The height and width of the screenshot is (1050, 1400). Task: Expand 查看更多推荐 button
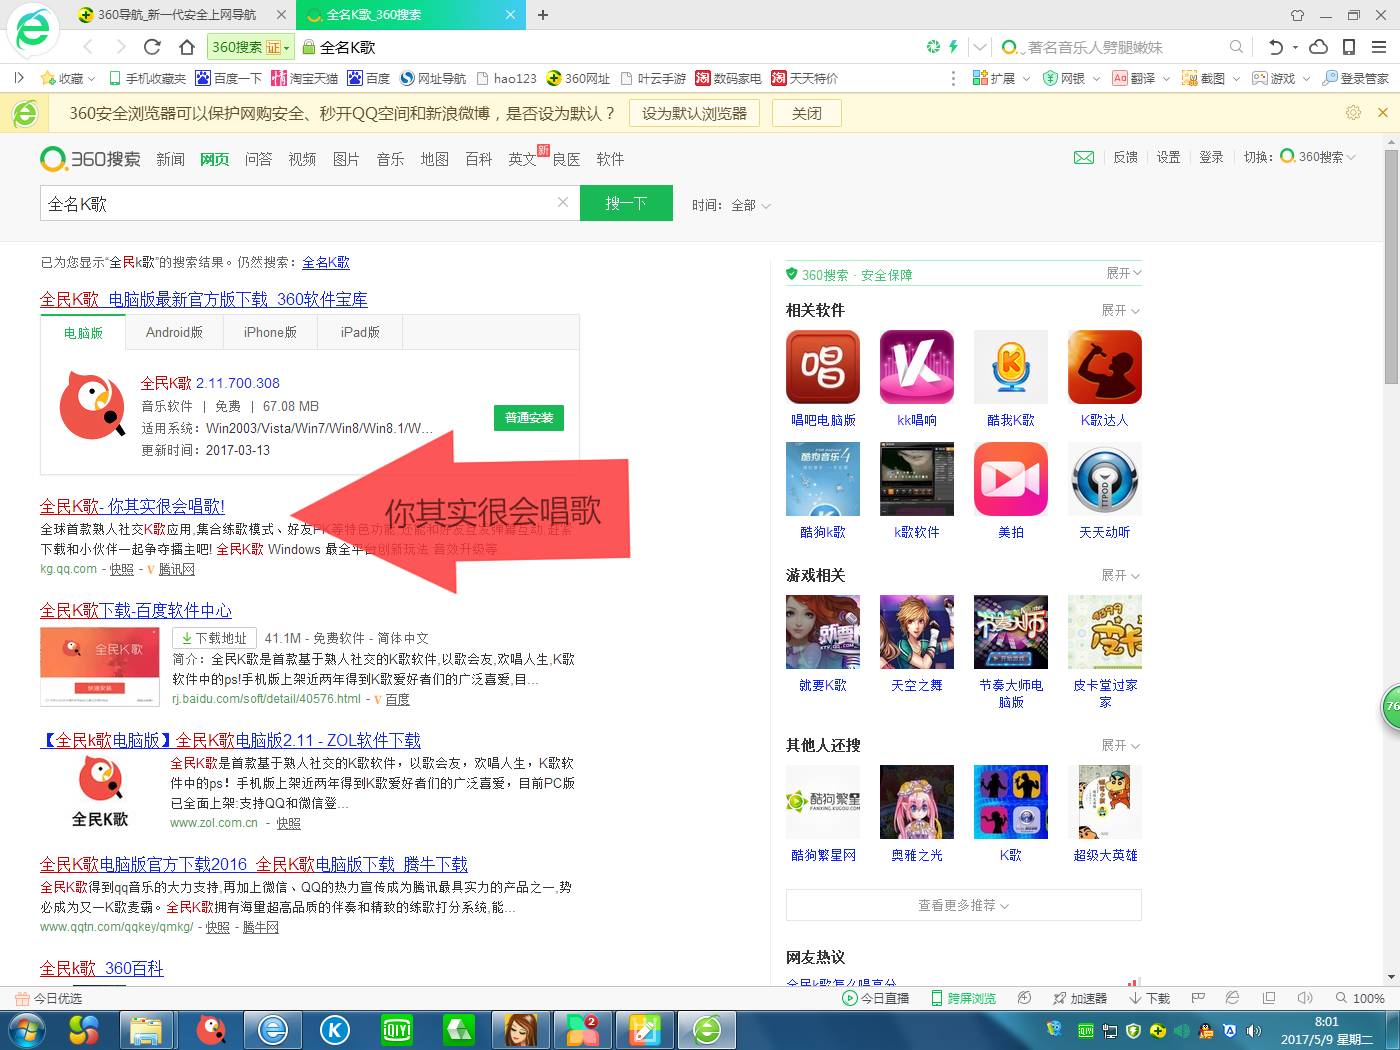coord(964,905)
